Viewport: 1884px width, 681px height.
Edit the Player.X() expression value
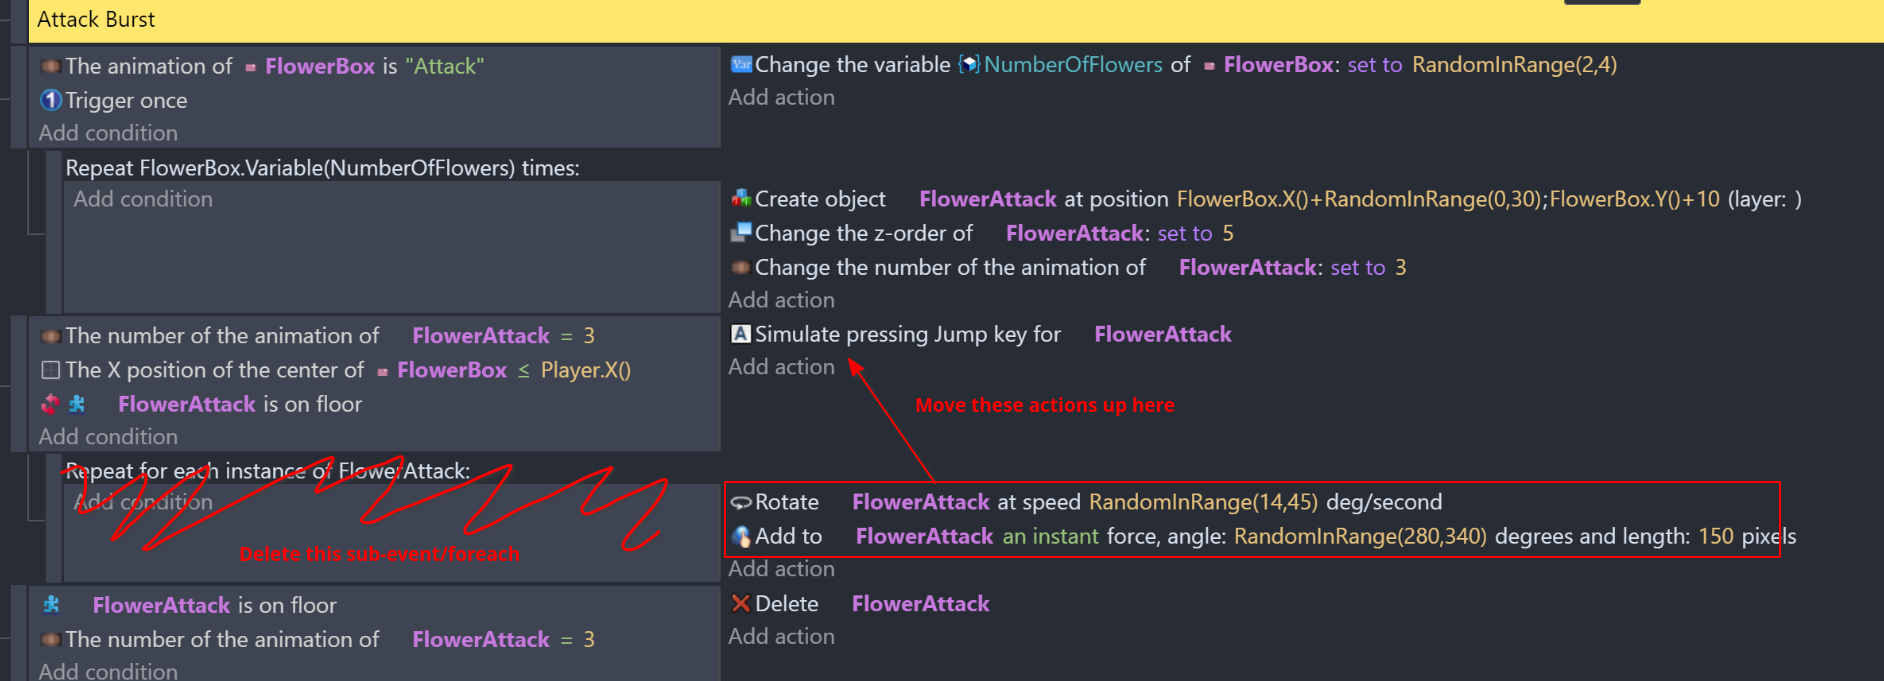[x=586, y=370]
